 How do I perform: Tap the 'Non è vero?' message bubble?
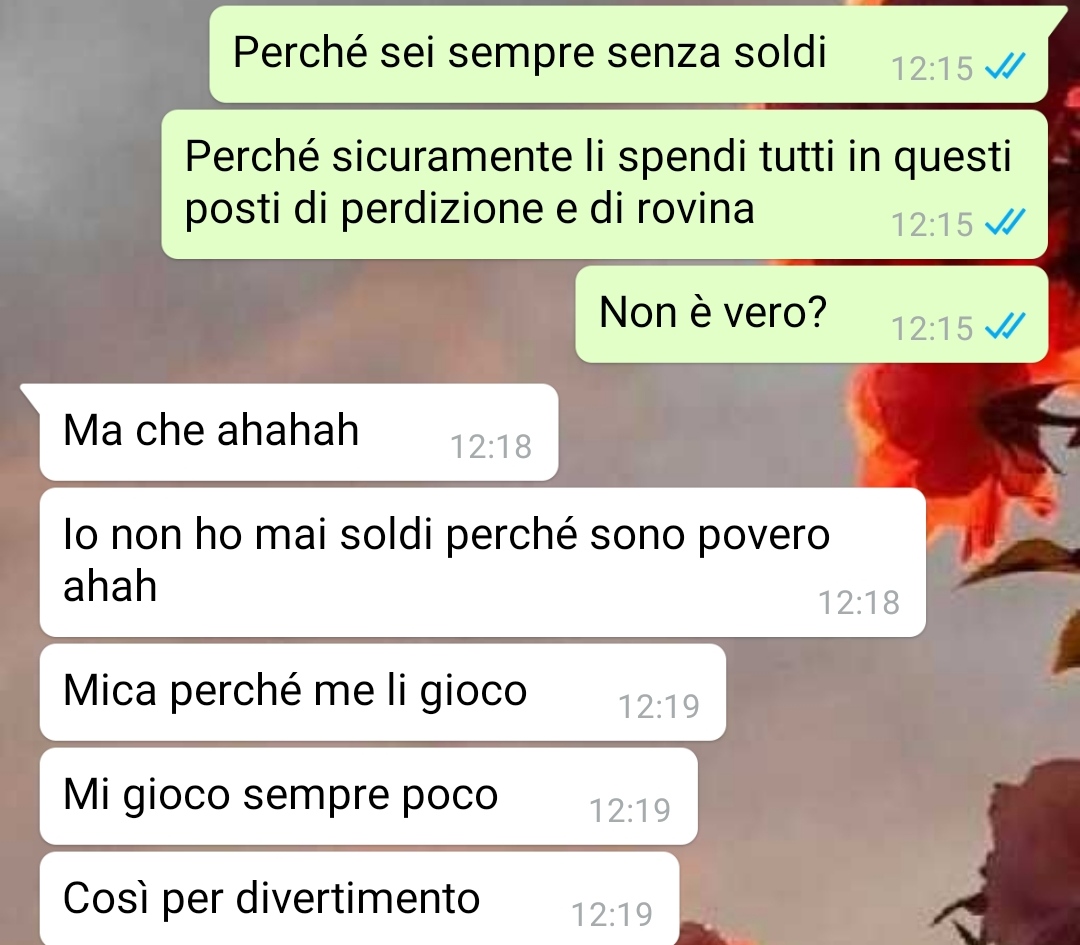811,314
